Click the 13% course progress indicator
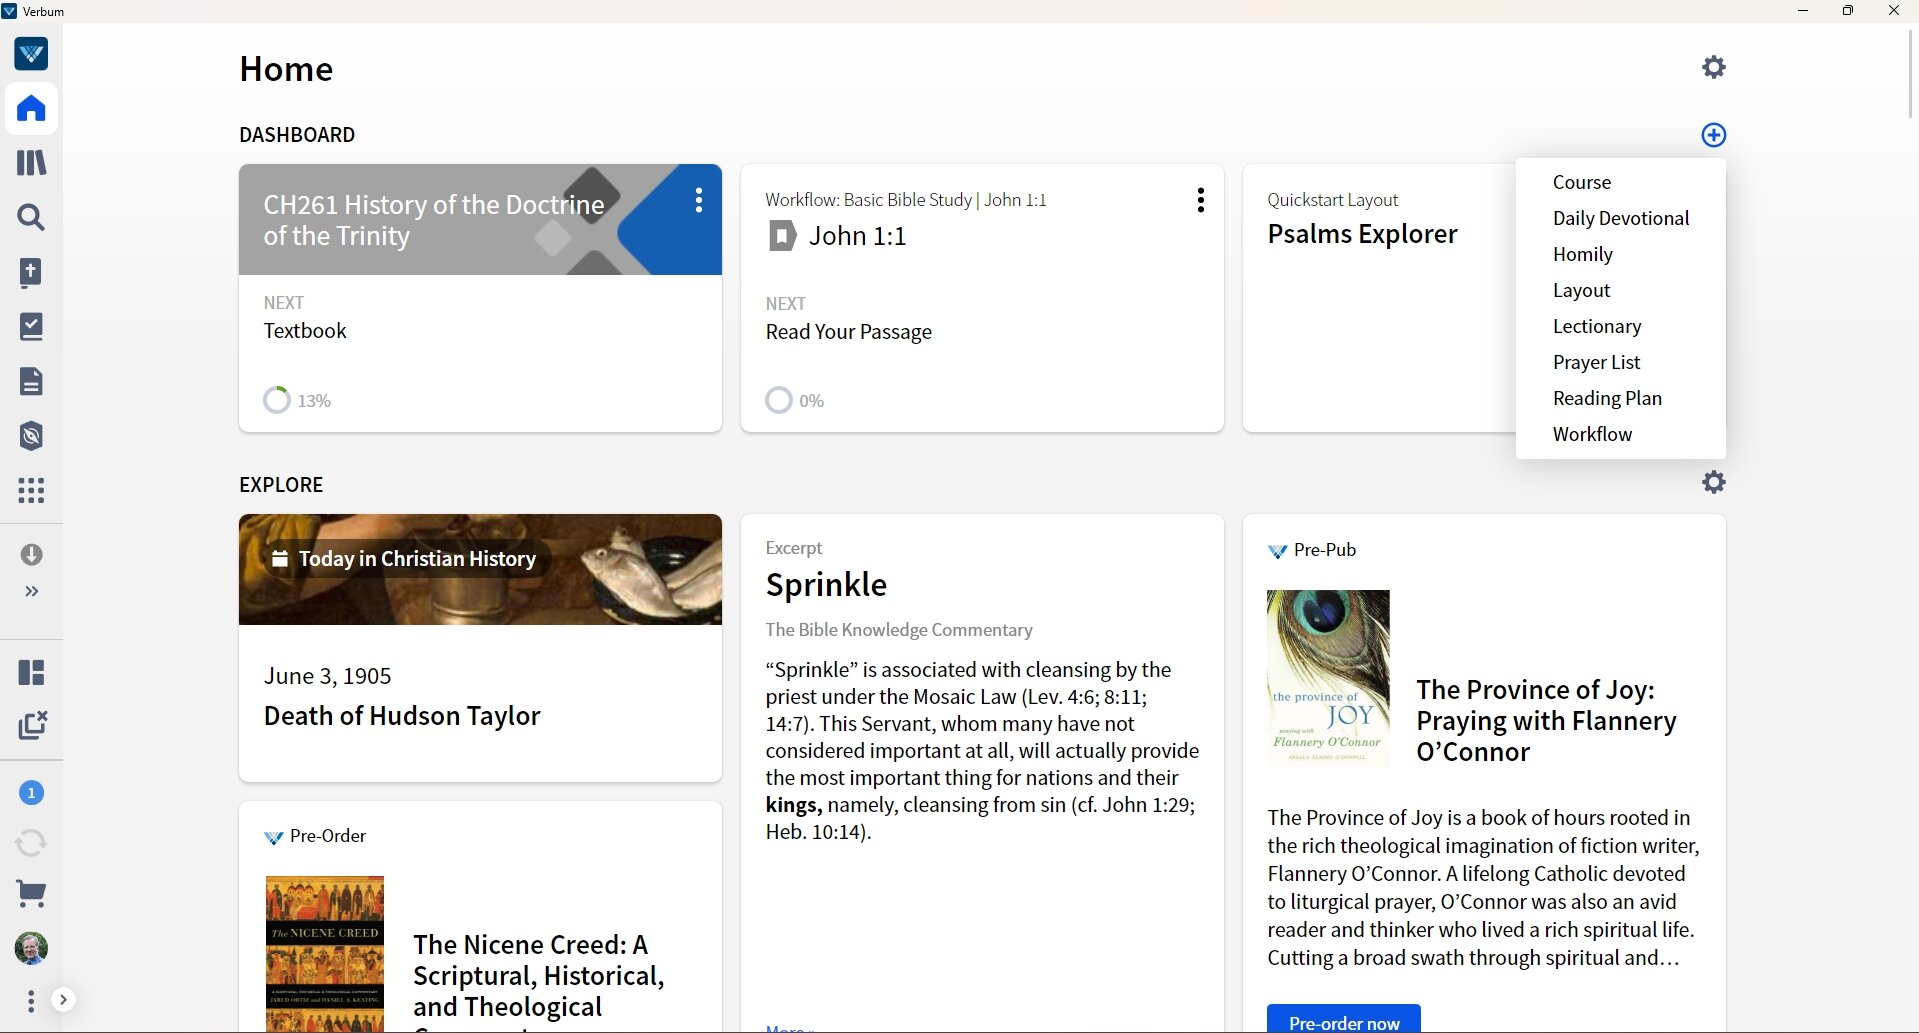This screenshot has width=1919, height=1033. [297, 400]
